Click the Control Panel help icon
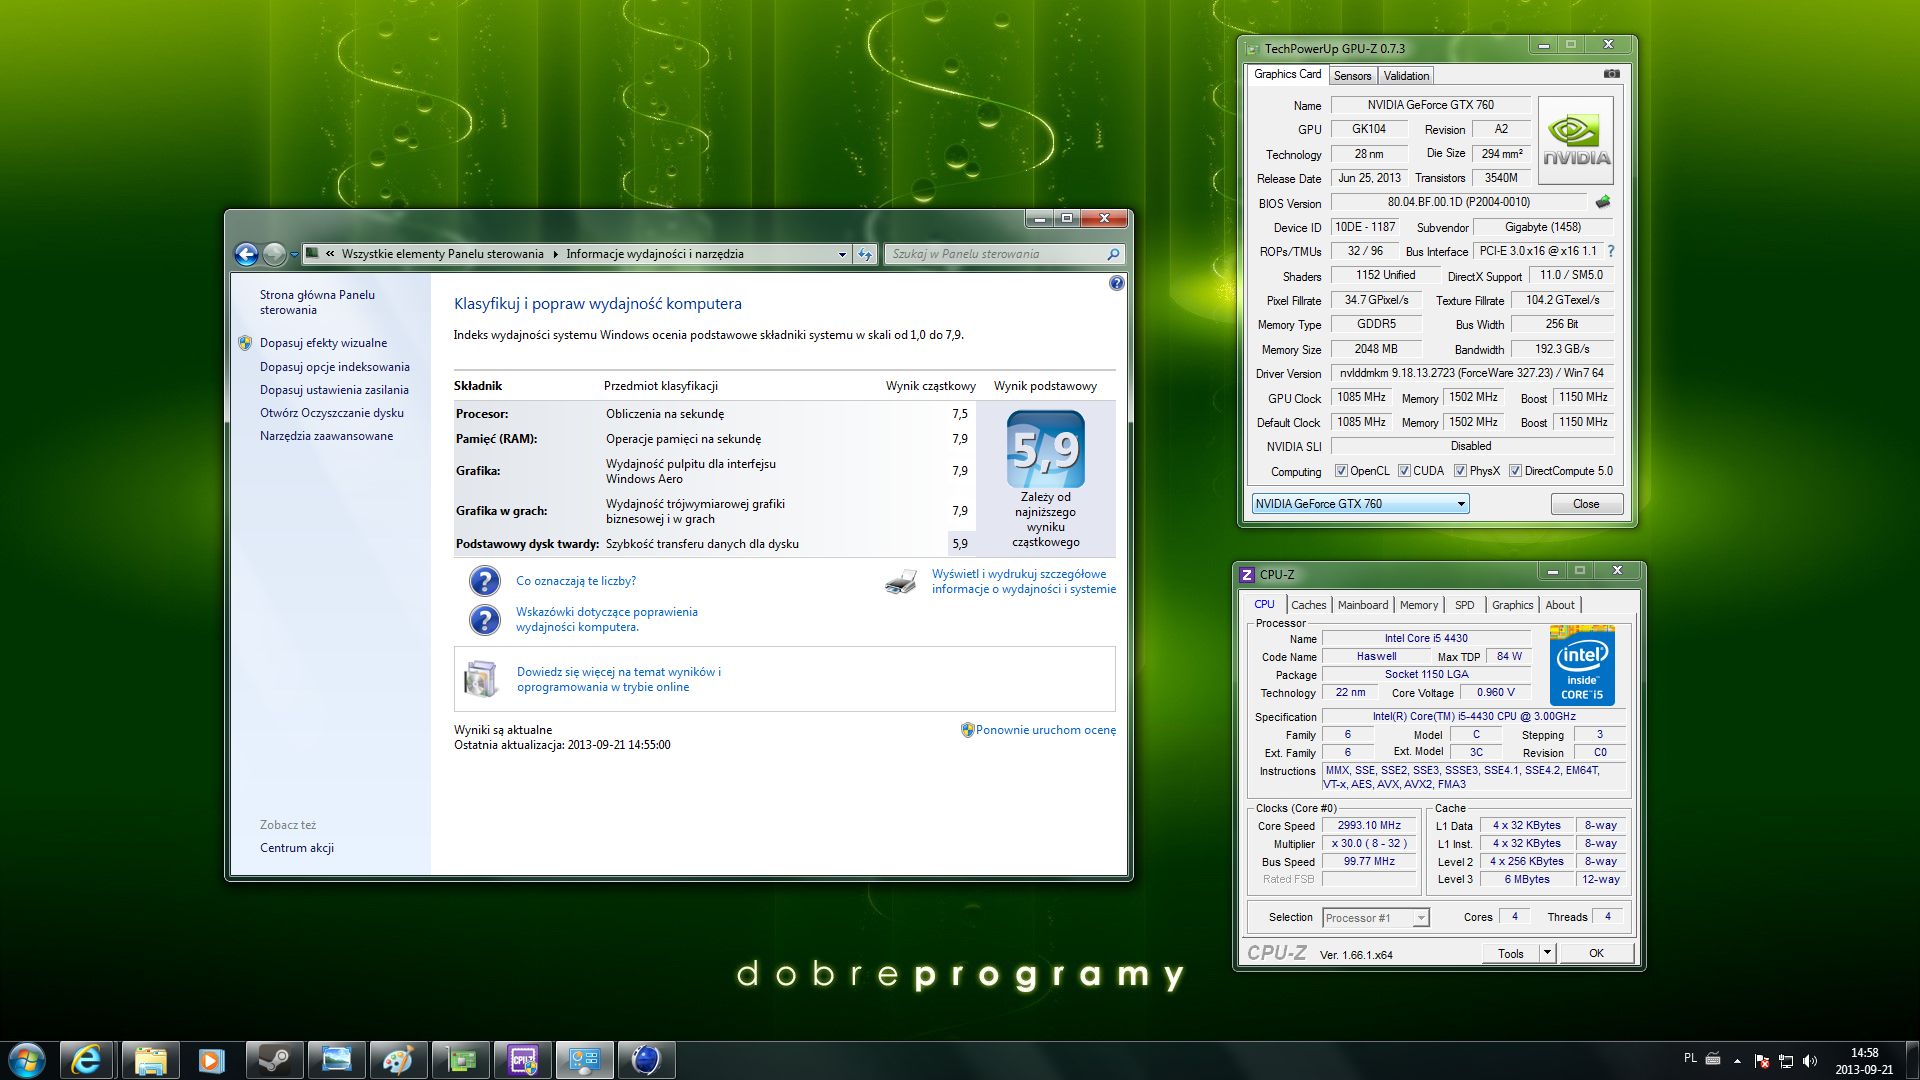1920x1080 pixels. 1116,283
